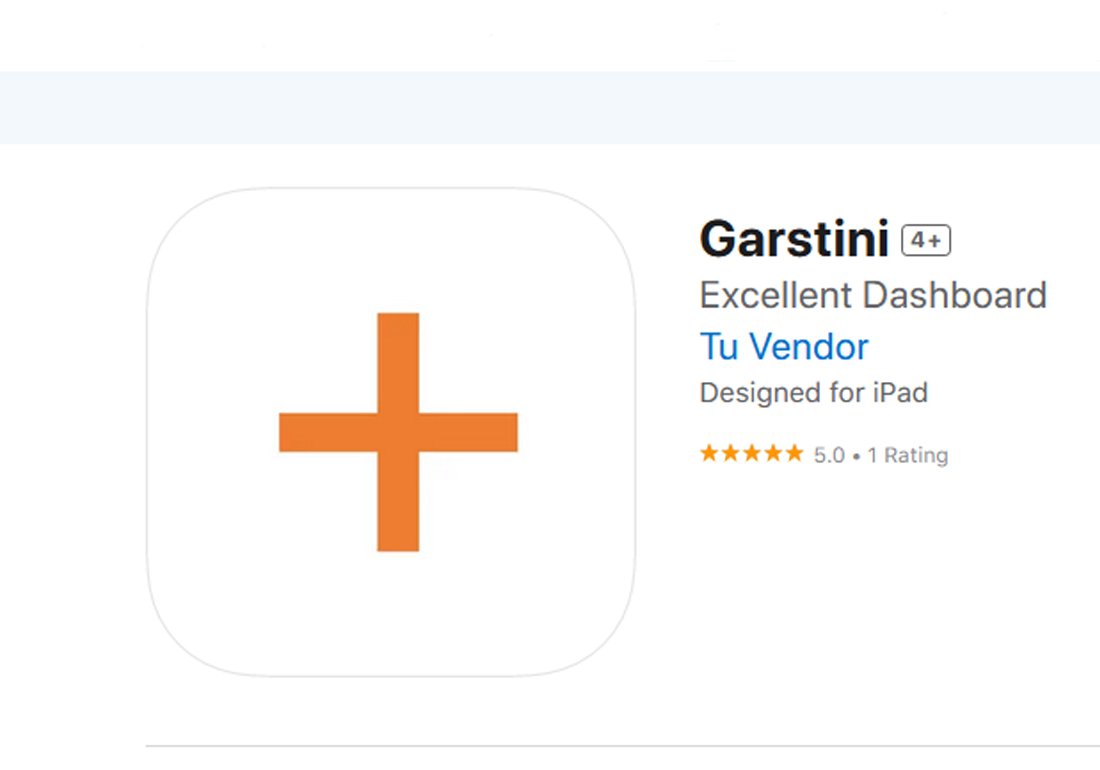Click the left arm of the orange plus
Image resolution: width=1100 pixels, height=770 pixels.
coord(328,432)
